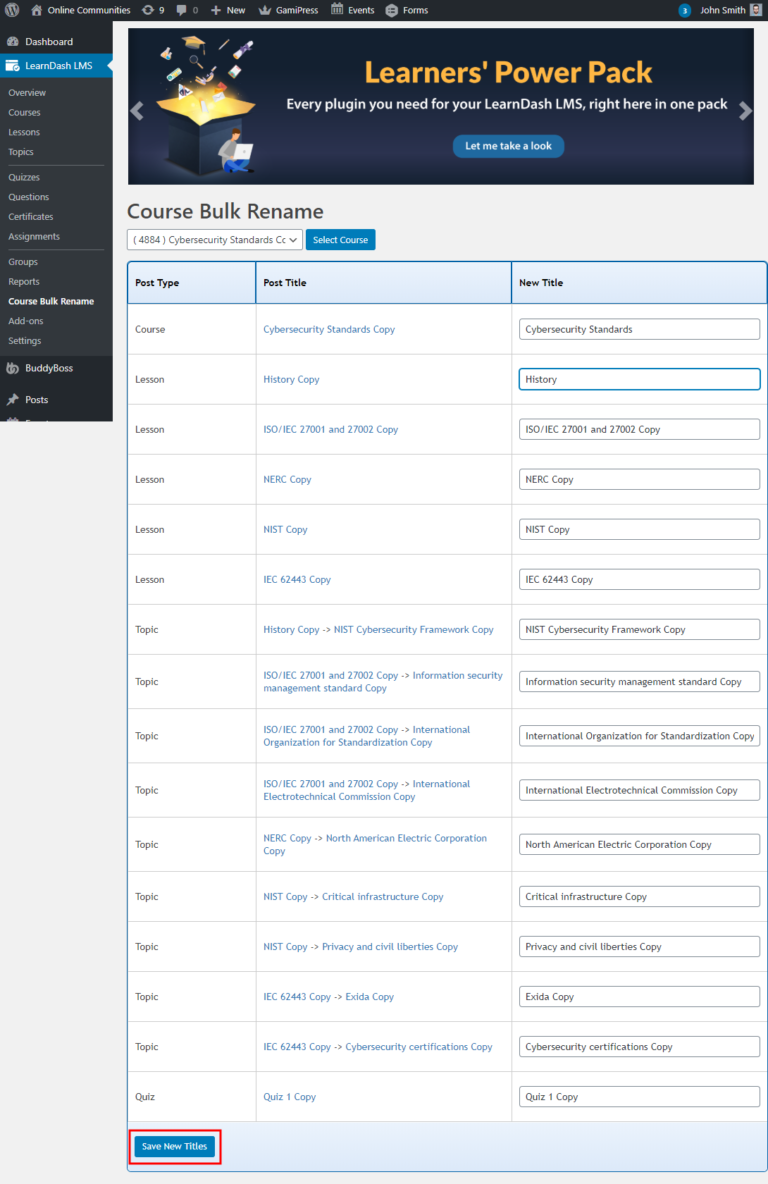Click the NERC Copy new title field
The image size is (768, 1184).
click(x=639, y=479)
